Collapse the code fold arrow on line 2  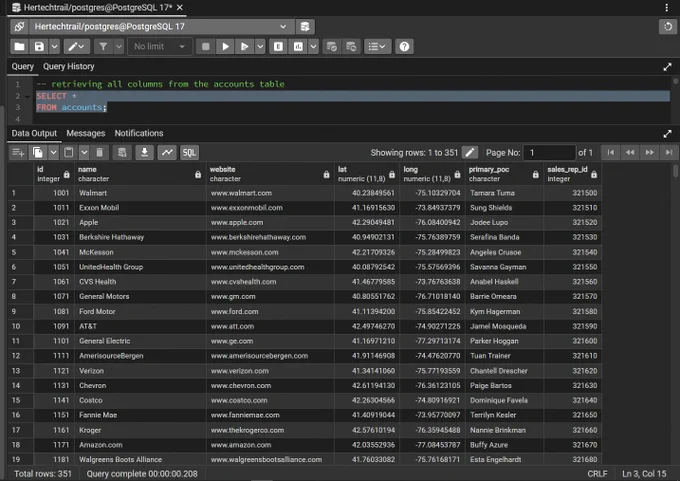(27, 96)
